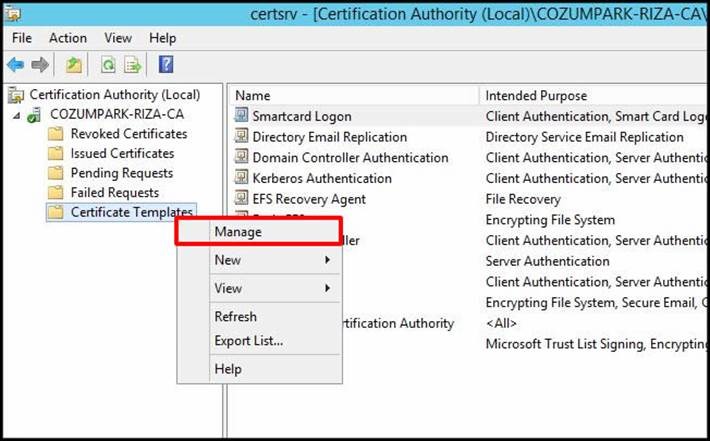Click the Microsoft Trust List Signing cell
710x441 pixels.
click(596, 344)
